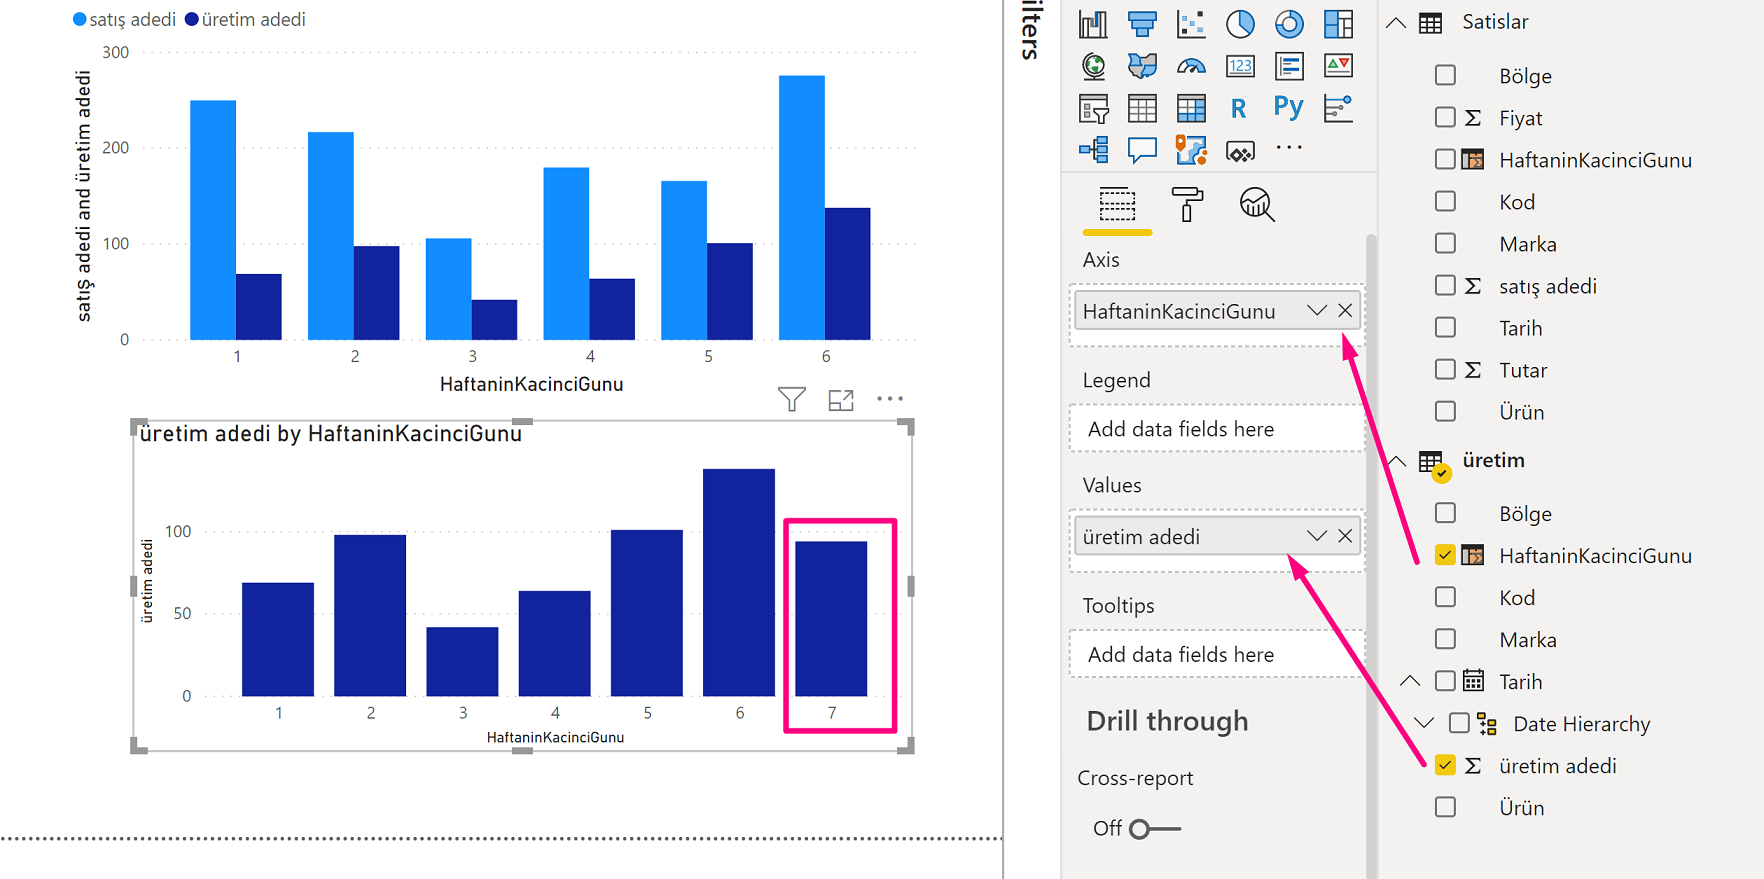Check satış adedi field checkbox
Image resolution: width=1764 pixels, height=879 pixels.
[x=1445, y=285]
